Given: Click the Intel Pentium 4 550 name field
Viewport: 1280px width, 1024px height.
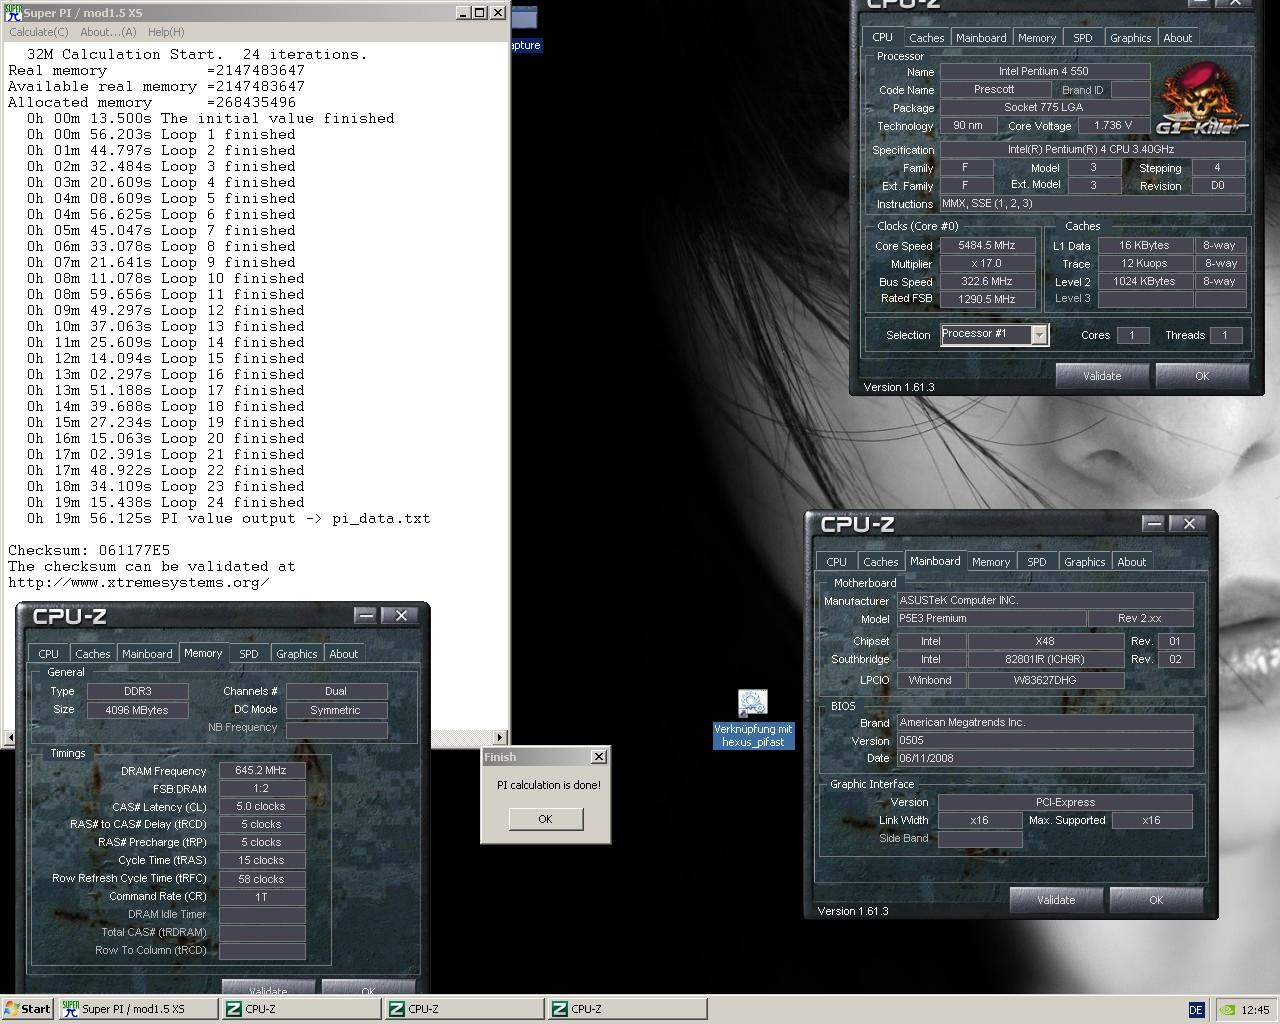Looking at the screenshot, I should [x=1044, y=72].
